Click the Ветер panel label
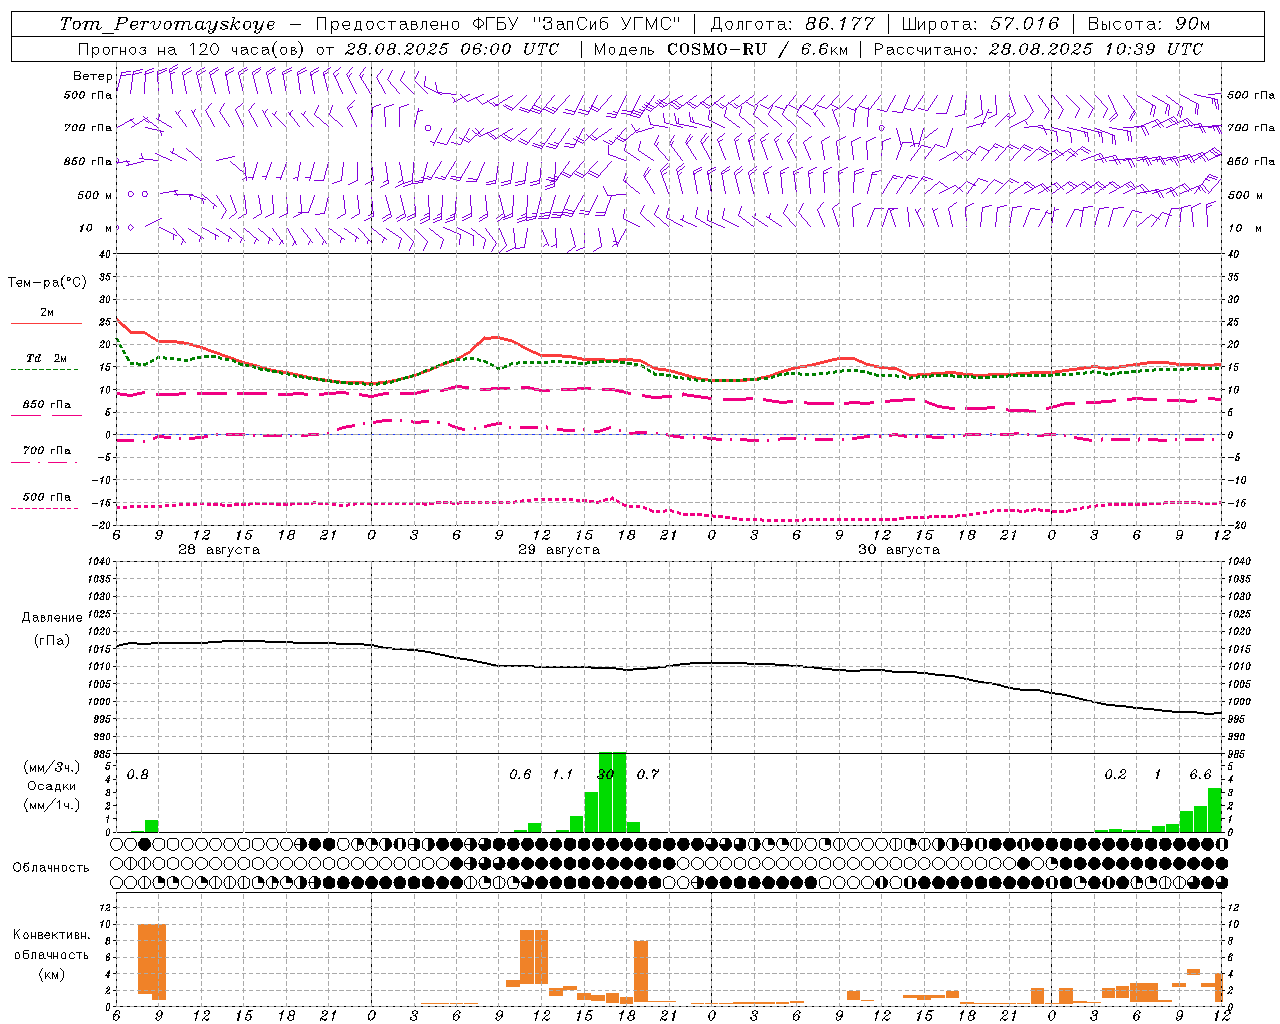This screenshot has width=1280, height=1024. click(92, 76)
